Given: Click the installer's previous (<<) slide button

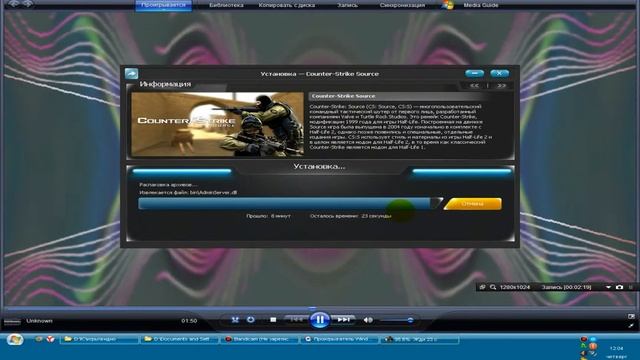Looking at the screenshot, I should 474,86.
